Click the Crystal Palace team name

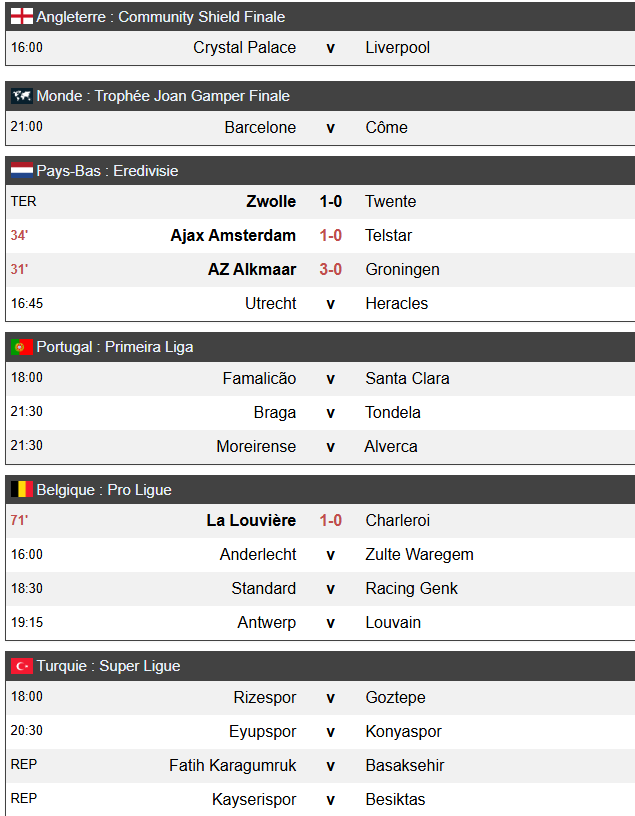[245, 47]
